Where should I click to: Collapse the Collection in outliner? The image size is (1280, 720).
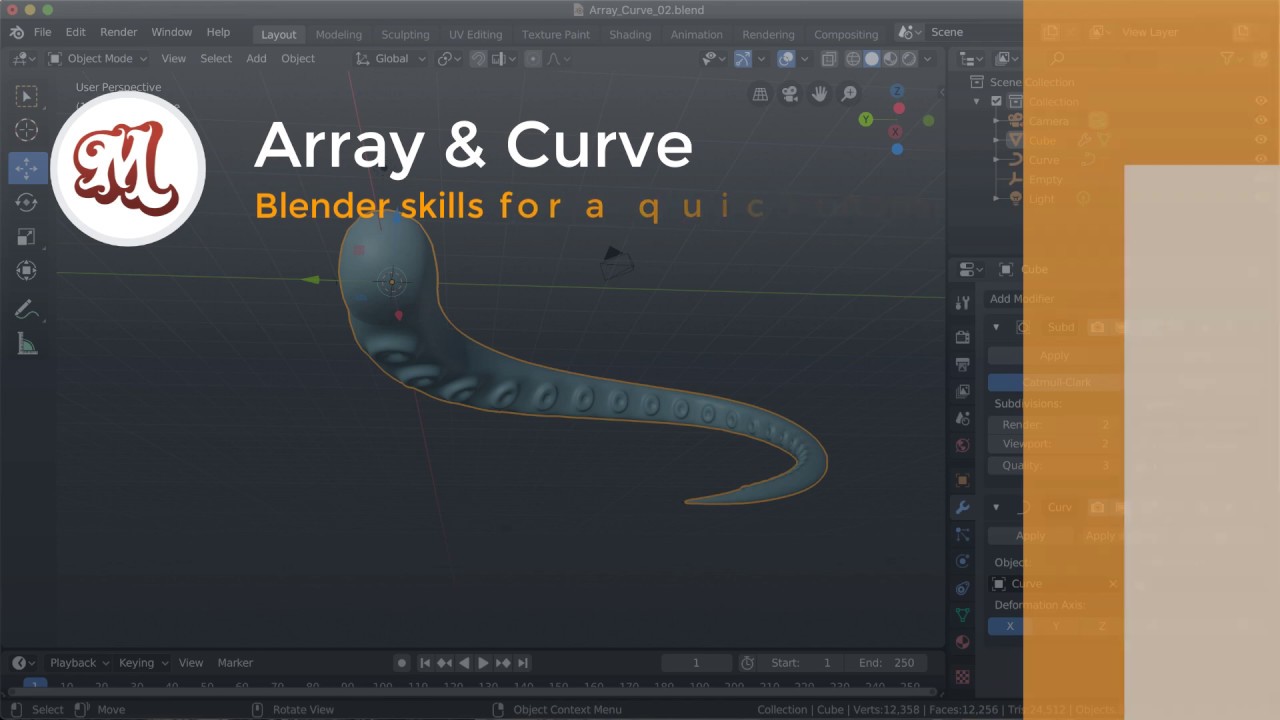977,101
